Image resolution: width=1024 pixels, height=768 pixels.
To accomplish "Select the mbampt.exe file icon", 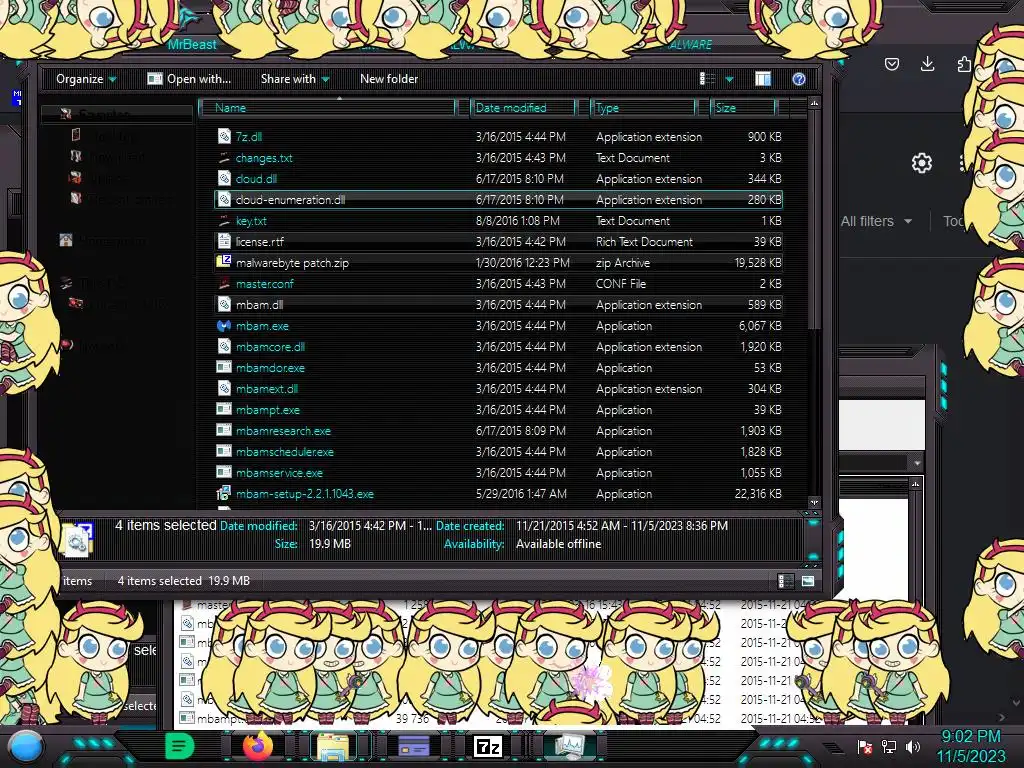I will (x=224, y=409).
